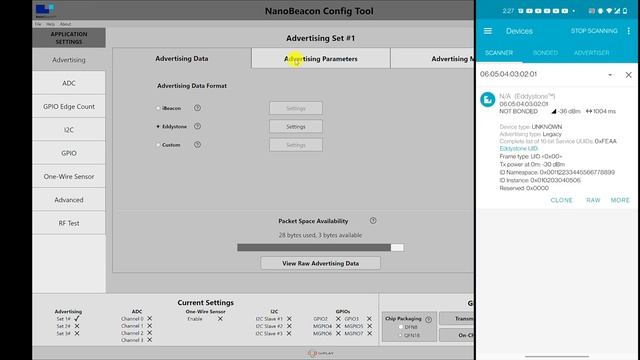This screenshot has height=360, width=640.
Task: Tap CLONE on the Eddystone device
Action: coord(561,200)
